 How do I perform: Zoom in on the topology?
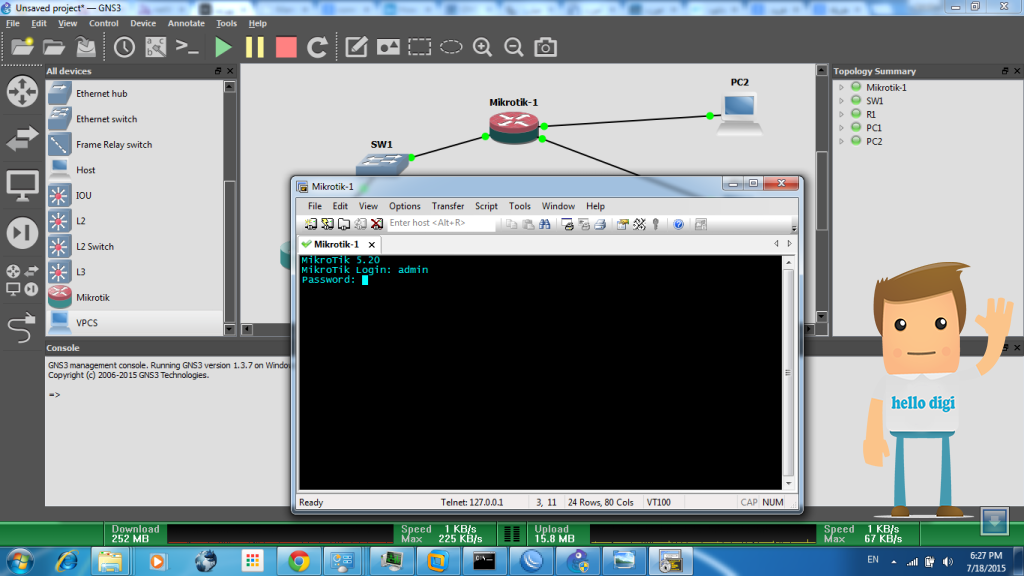click(483, 47)
